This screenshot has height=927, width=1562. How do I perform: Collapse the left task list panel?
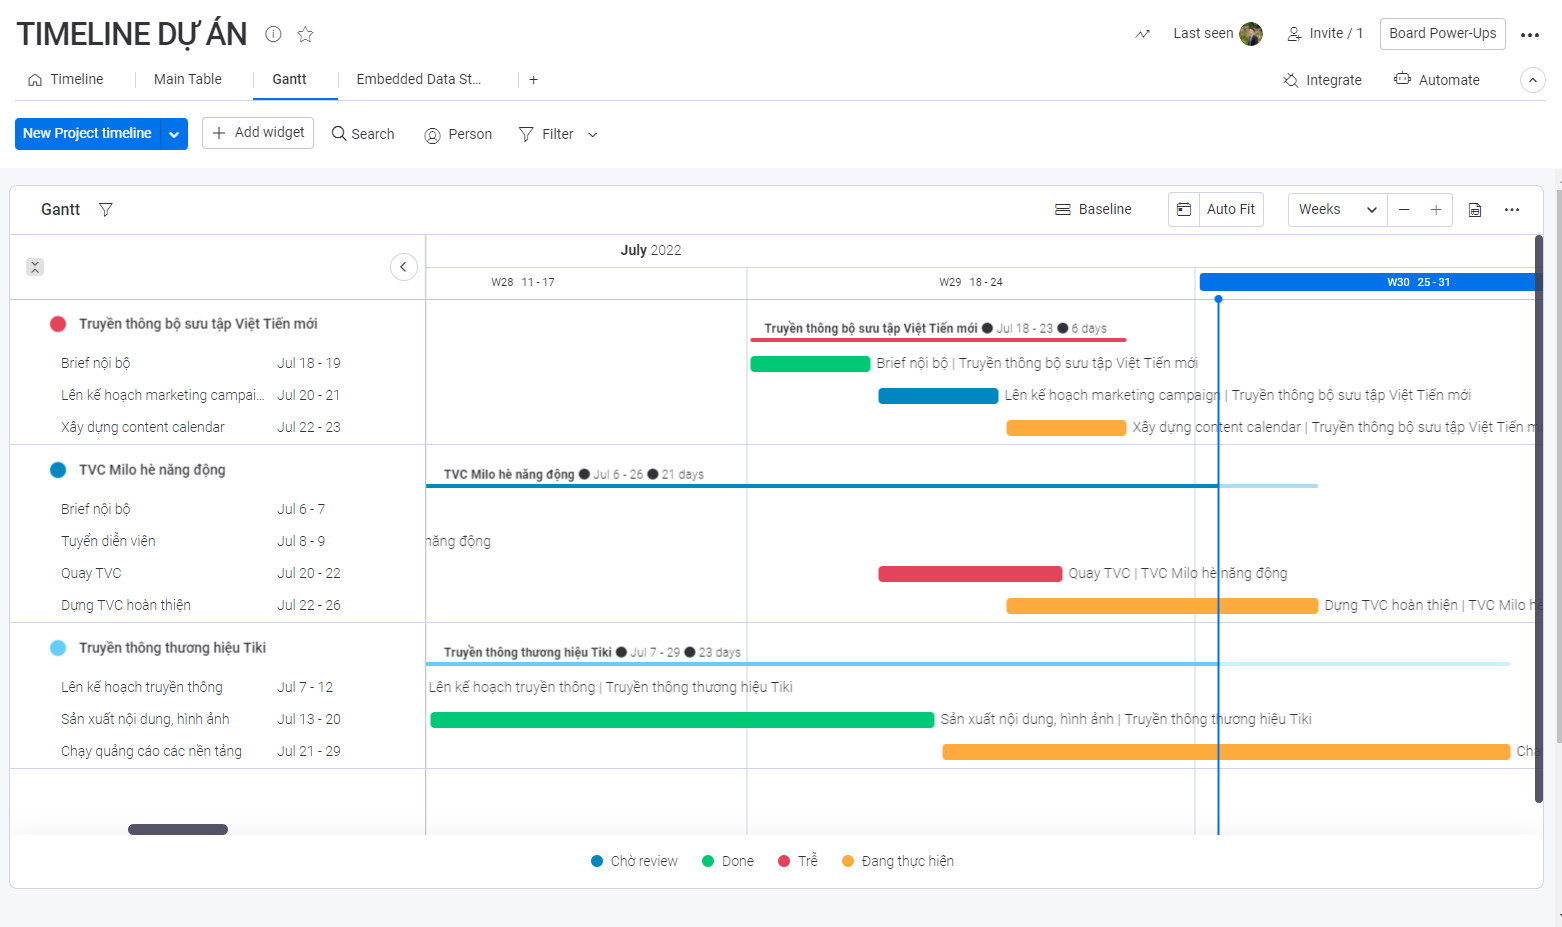point(404,267)
